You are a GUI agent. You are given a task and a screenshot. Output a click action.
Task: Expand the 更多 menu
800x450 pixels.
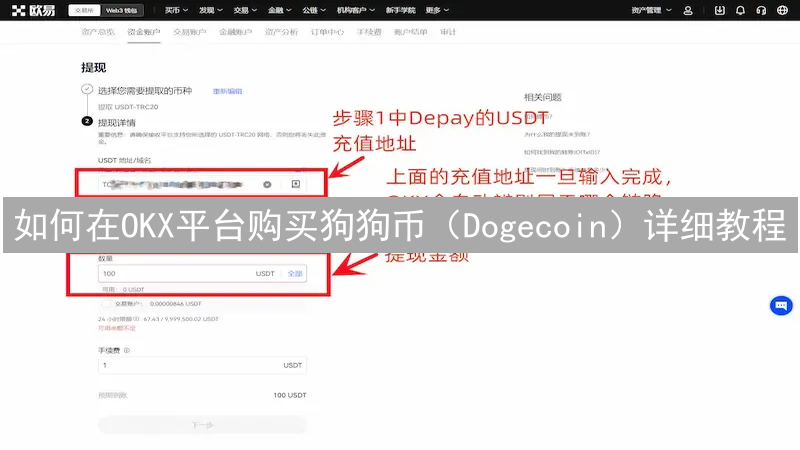pyautogui.click(x=437, y=10)
